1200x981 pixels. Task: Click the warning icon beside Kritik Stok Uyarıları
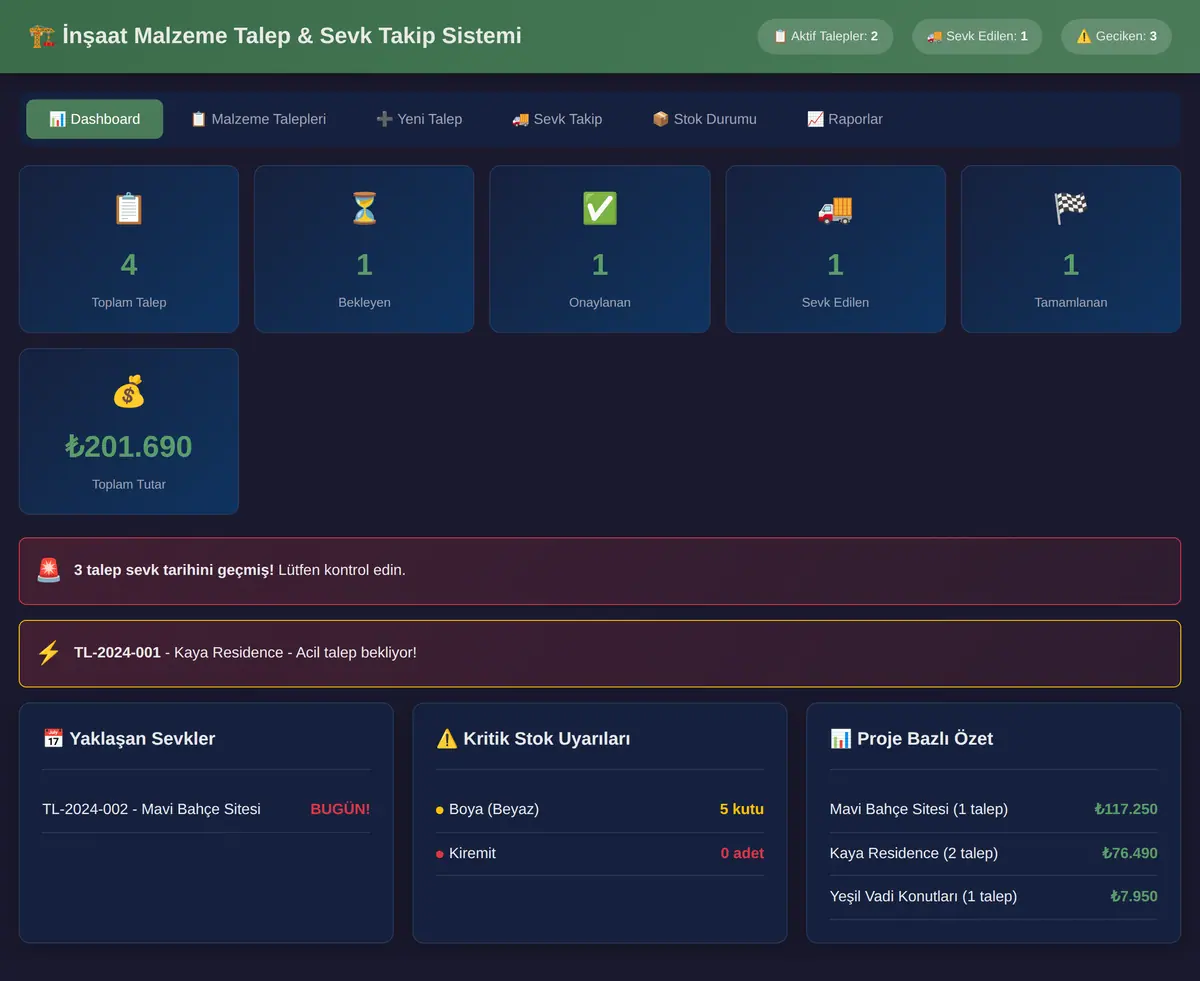447,739
